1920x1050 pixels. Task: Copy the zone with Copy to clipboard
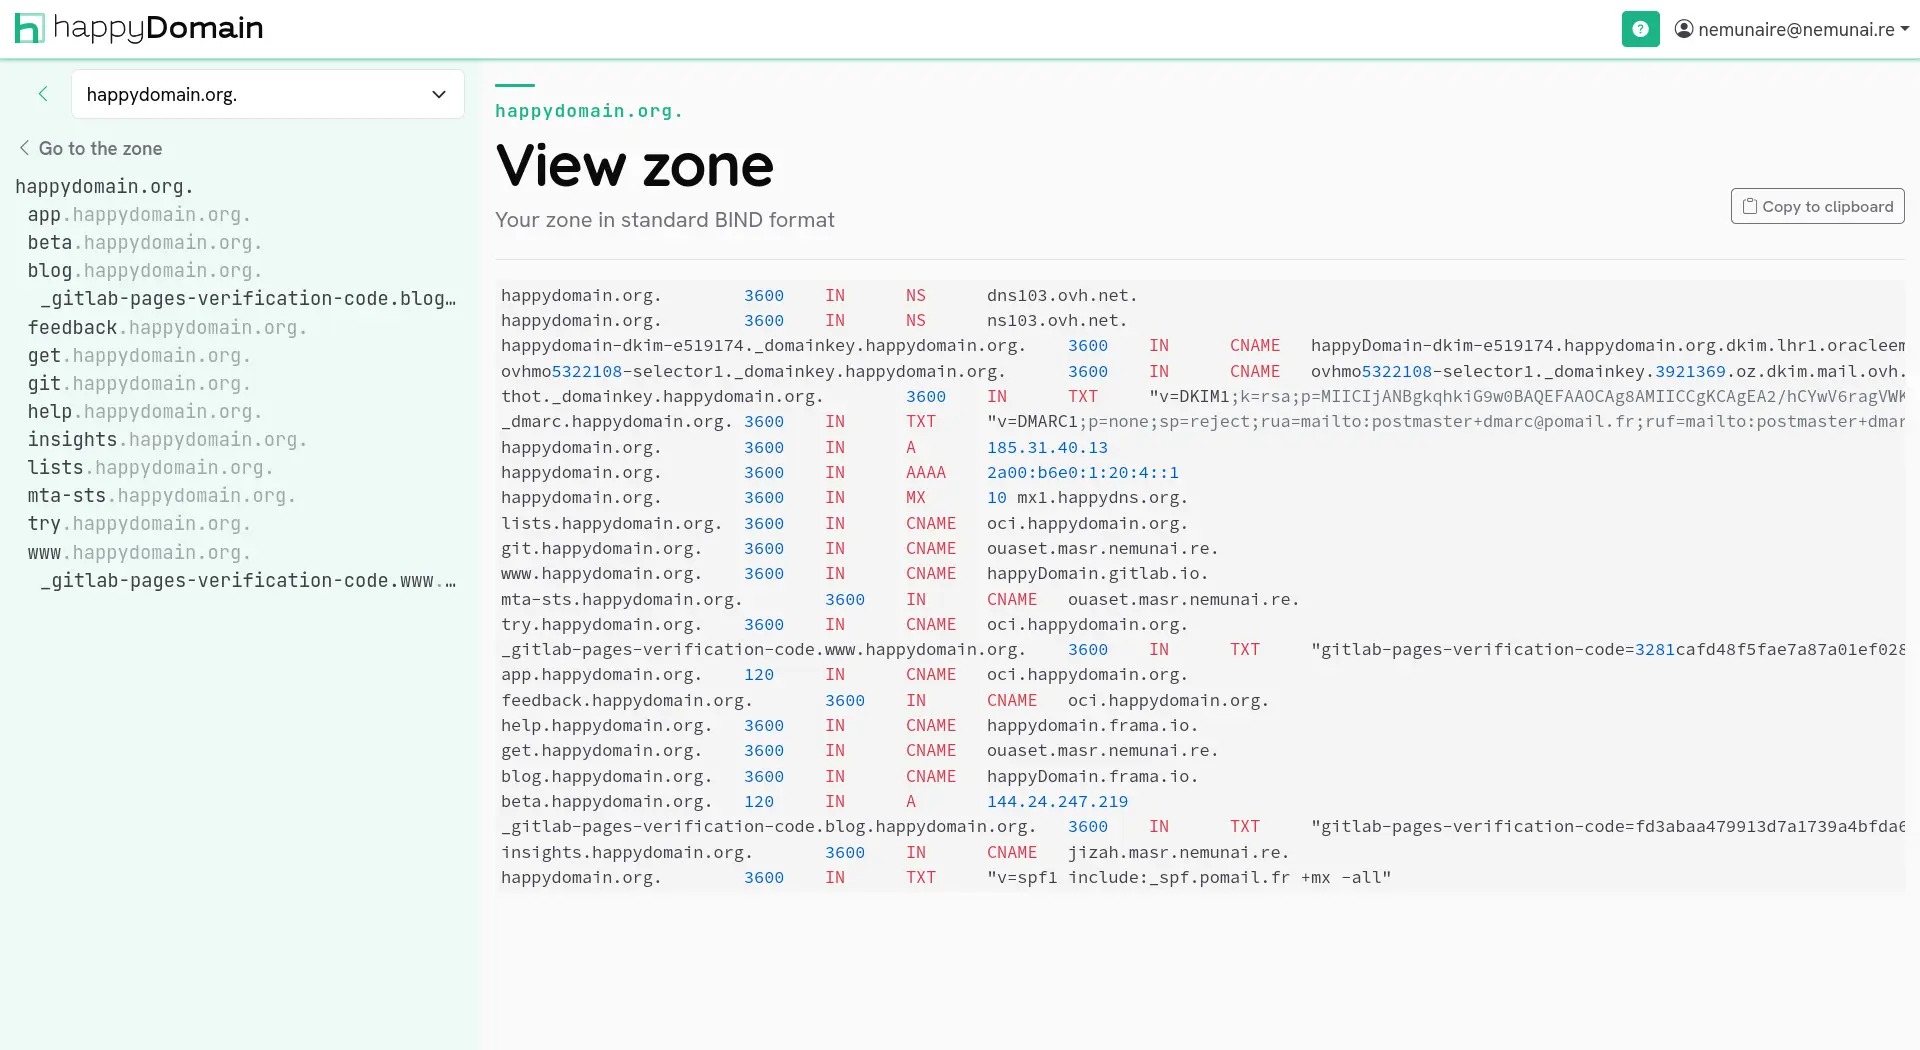(x=1817, y=206)
